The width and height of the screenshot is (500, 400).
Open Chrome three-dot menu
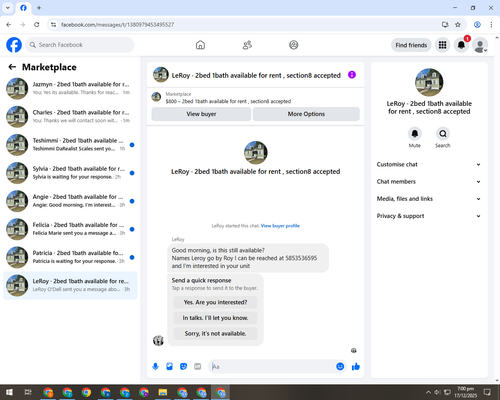[x=491, y=25]
